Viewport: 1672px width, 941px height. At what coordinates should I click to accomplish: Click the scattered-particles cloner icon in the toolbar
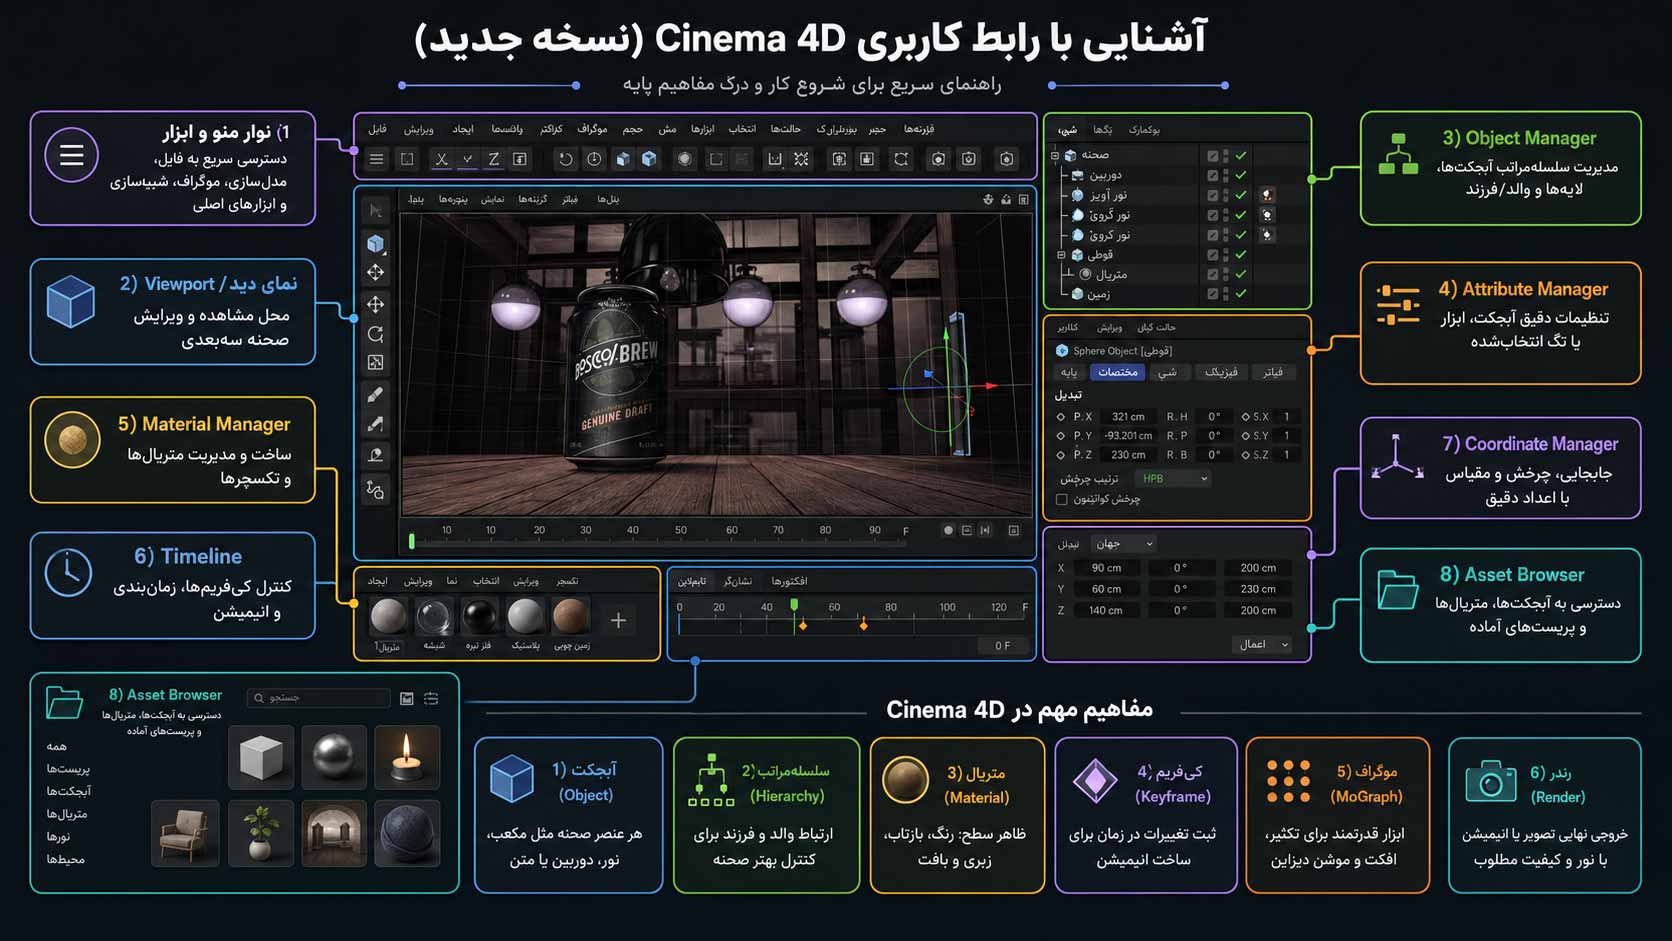click(801, 159)
